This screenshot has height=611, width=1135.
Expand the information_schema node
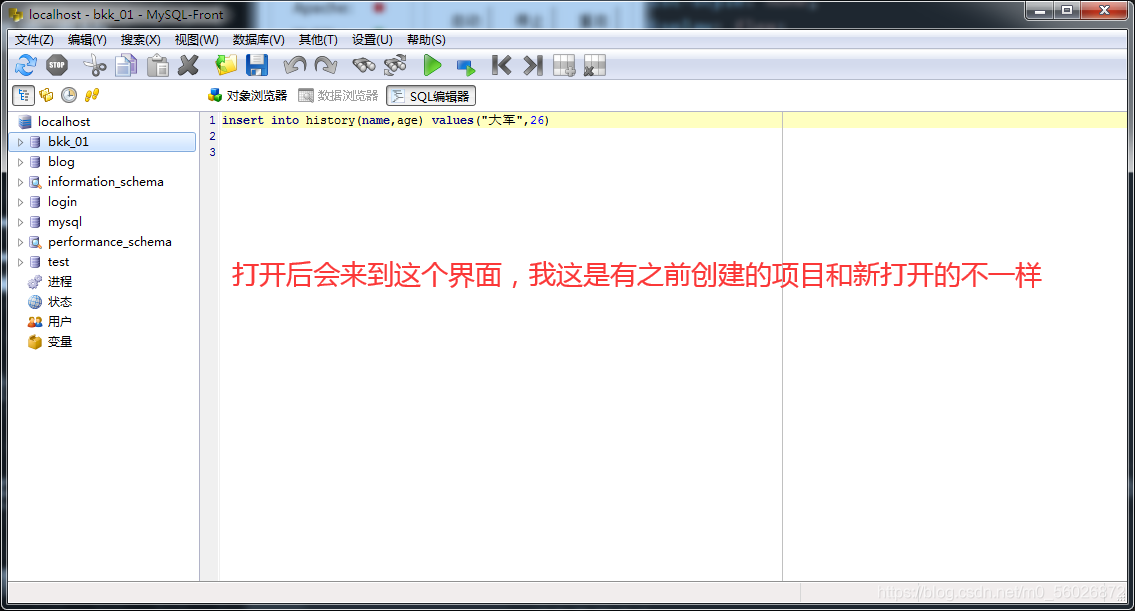(20, 182)
